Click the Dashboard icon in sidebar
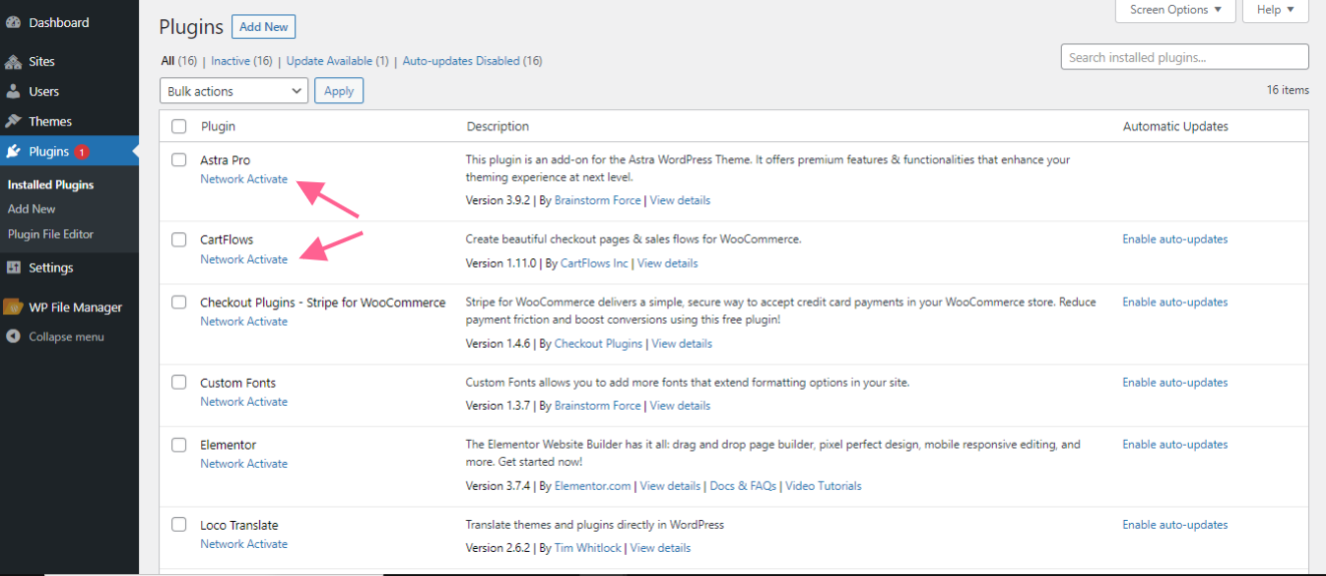Screen dimensions: 1326x576 click(13, 22)
